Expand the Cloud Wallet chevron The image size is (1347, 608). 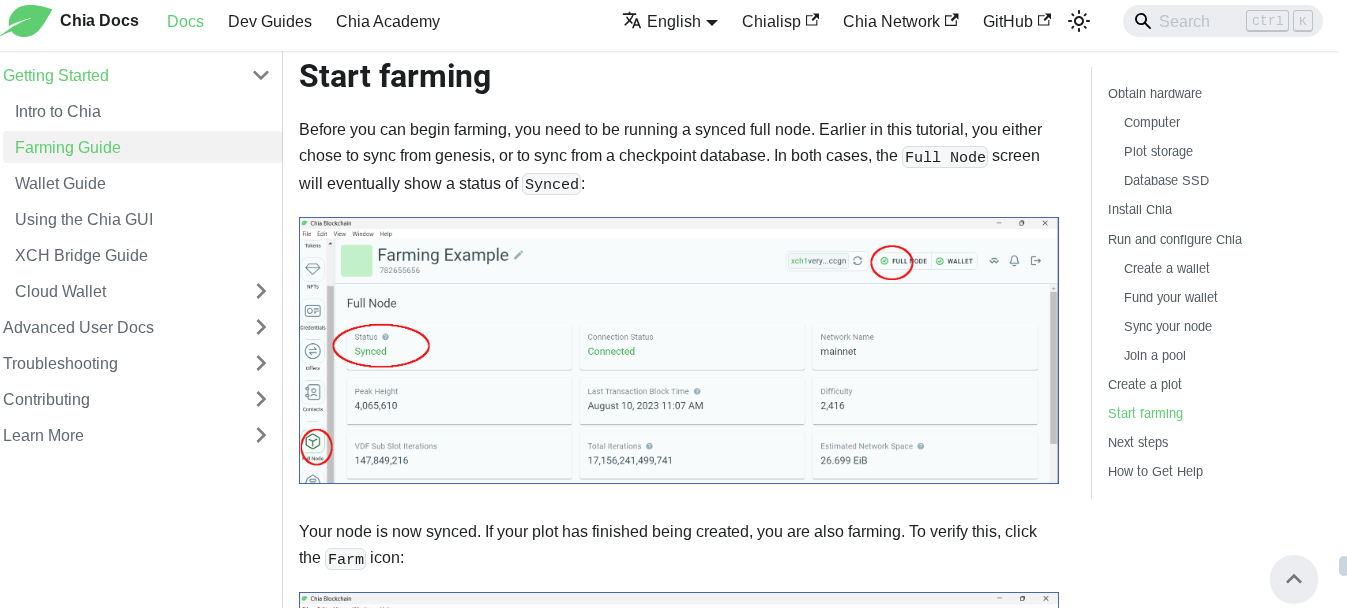[261, 291]
